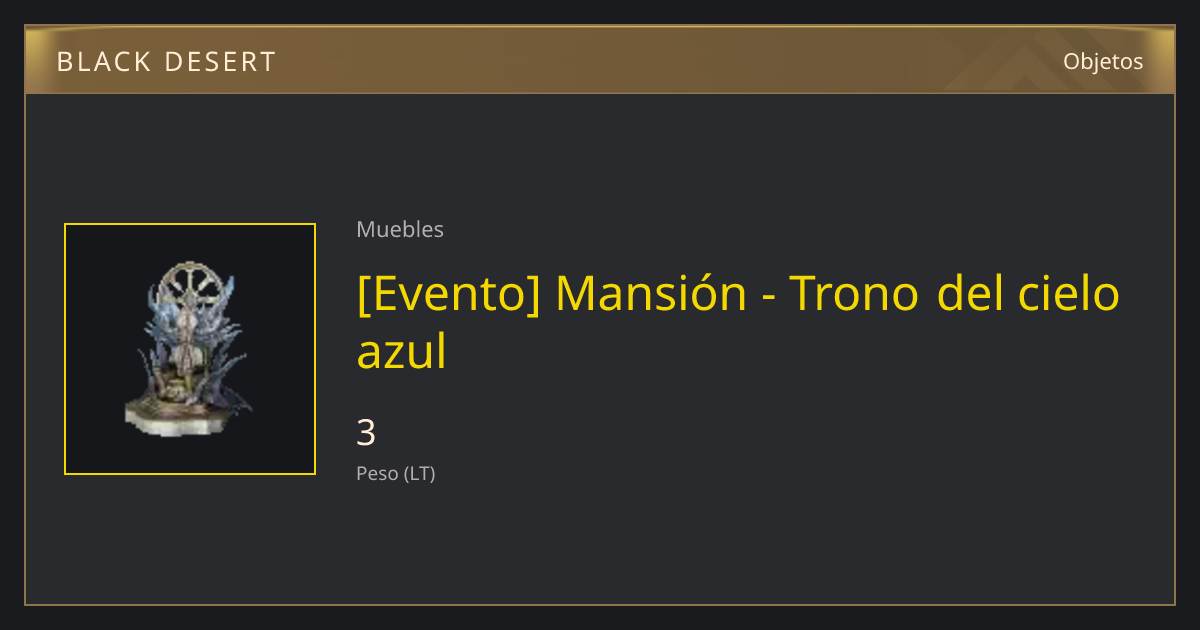Go to the BLACK DESERT home title
This screenshot has width=1200, height=630.
(x=166, y=62)
